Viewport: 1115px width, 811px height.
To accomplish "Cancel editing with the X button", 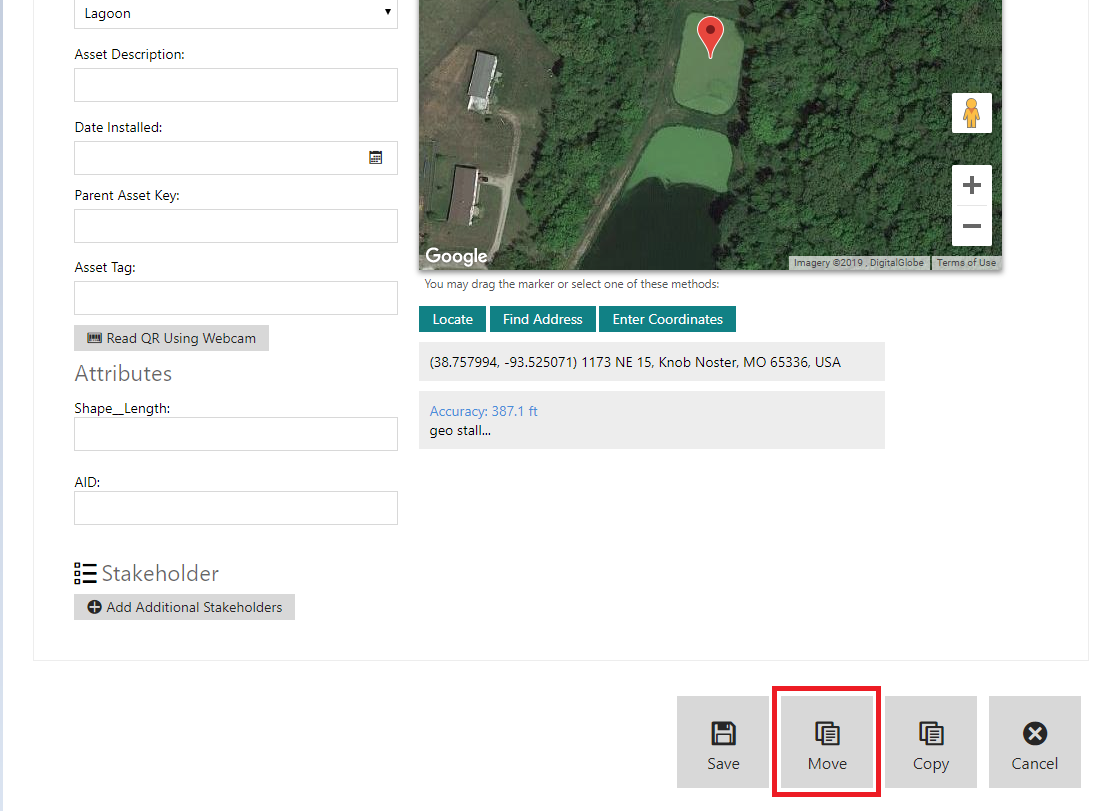I will 1034,742.
